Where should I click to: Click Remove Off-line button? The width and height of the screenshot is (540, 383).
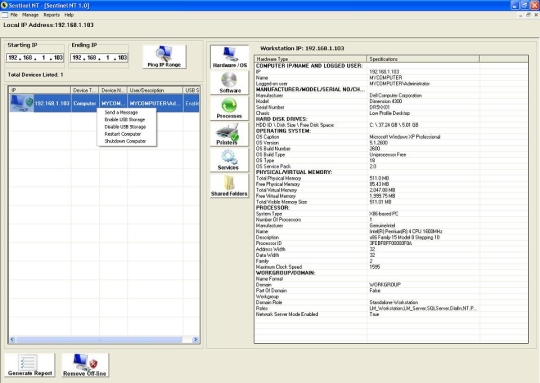click(x=85, y=365)
